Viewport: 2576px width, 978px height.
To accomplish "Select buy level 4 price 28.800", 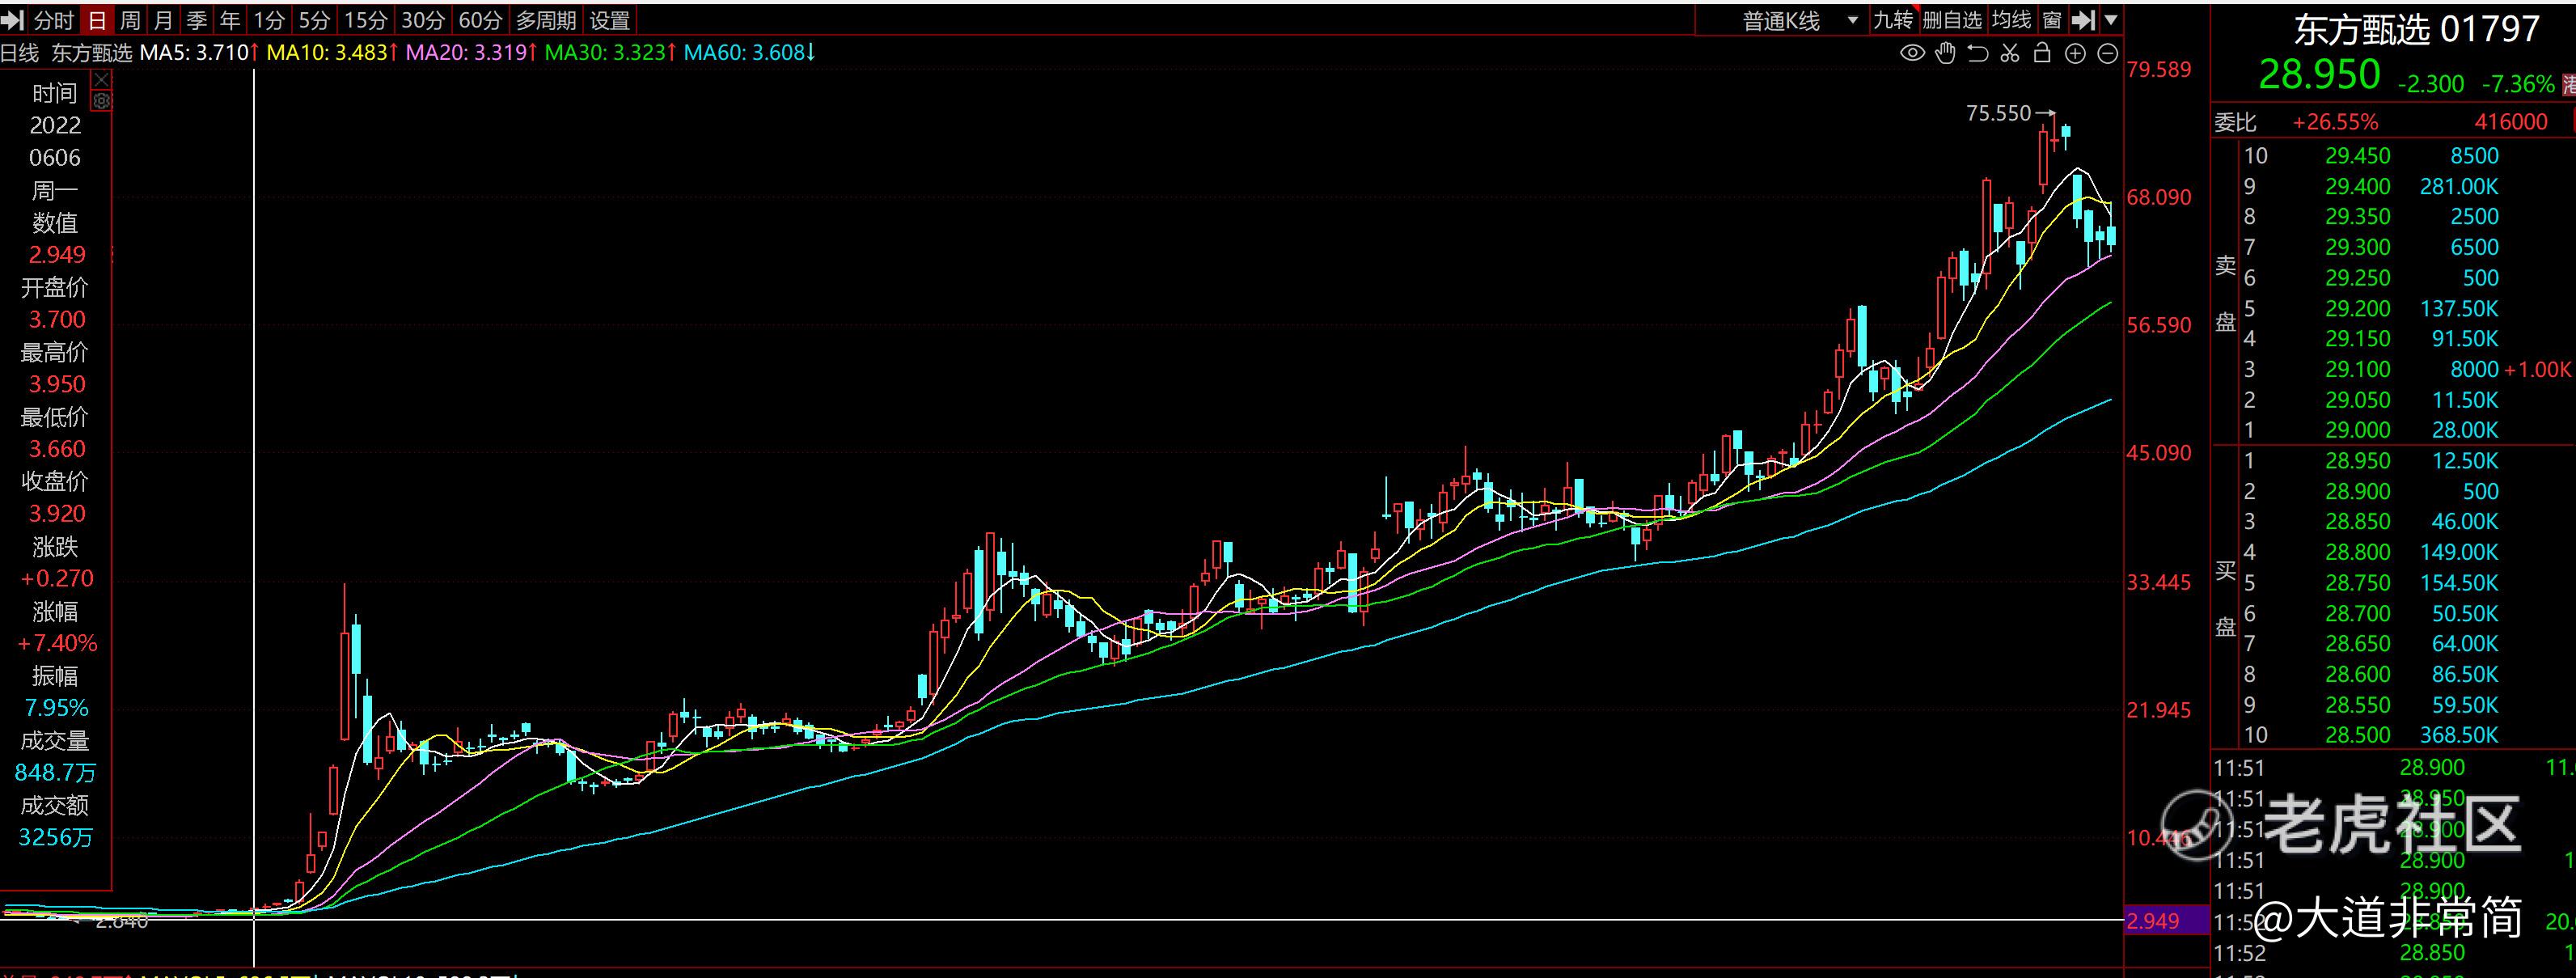I will coord(2357,553).
